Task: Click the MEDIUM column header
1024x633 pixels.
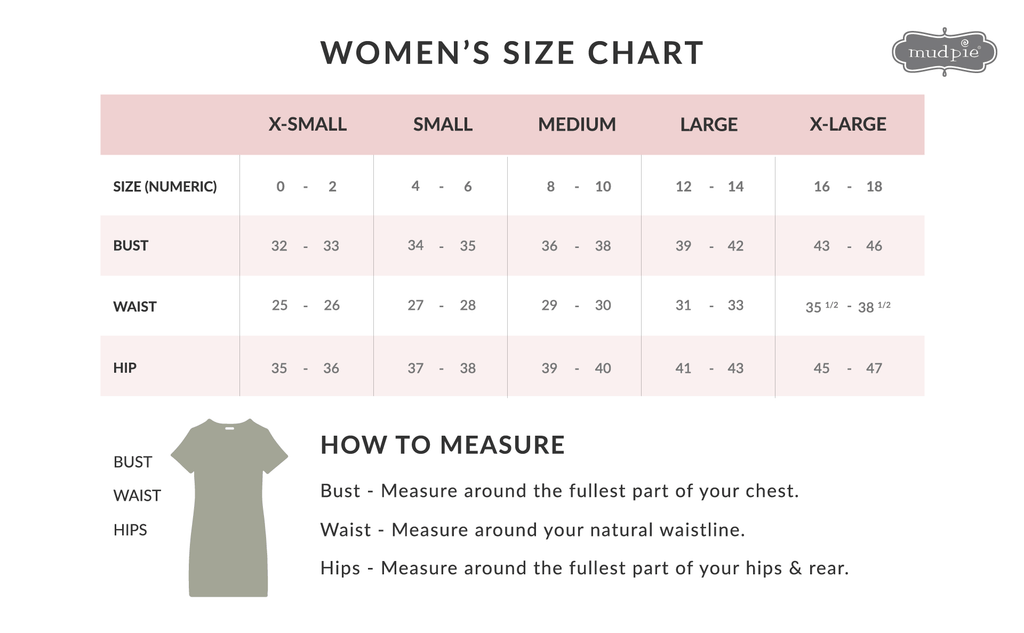Action: 576,125
